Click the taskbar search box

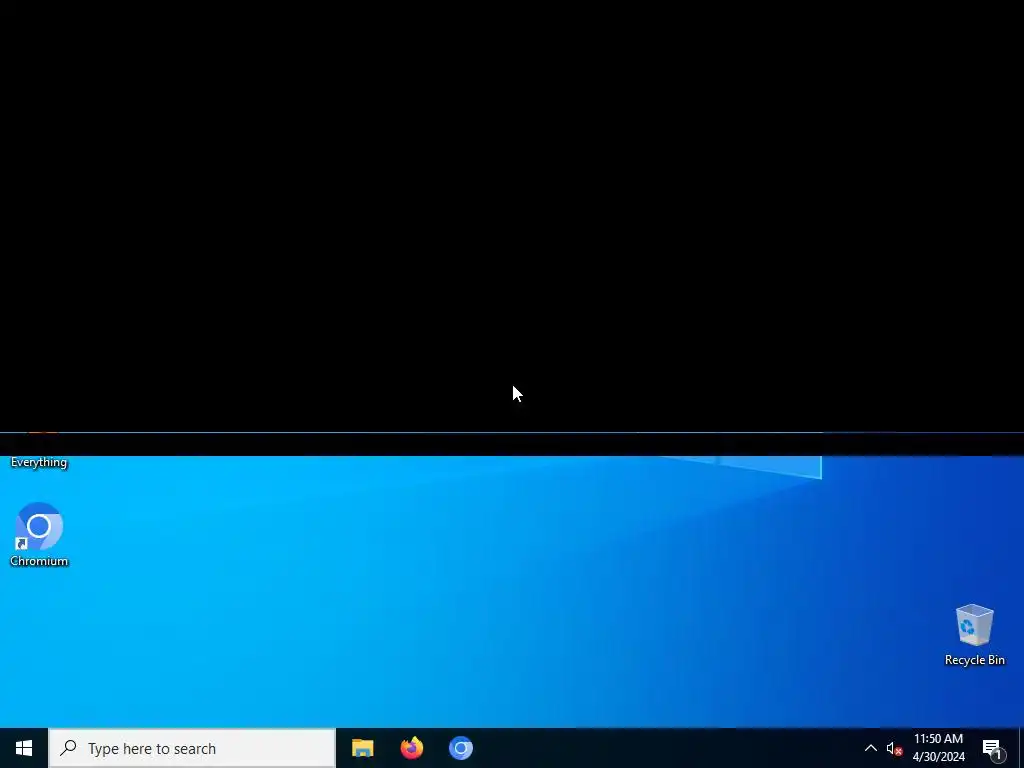click(x=192, y=748)
